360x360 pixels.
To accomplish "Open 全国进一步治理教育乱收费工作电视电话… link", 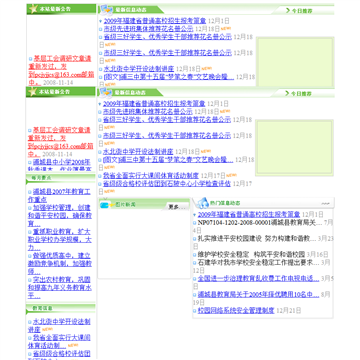I will point(259,278).
